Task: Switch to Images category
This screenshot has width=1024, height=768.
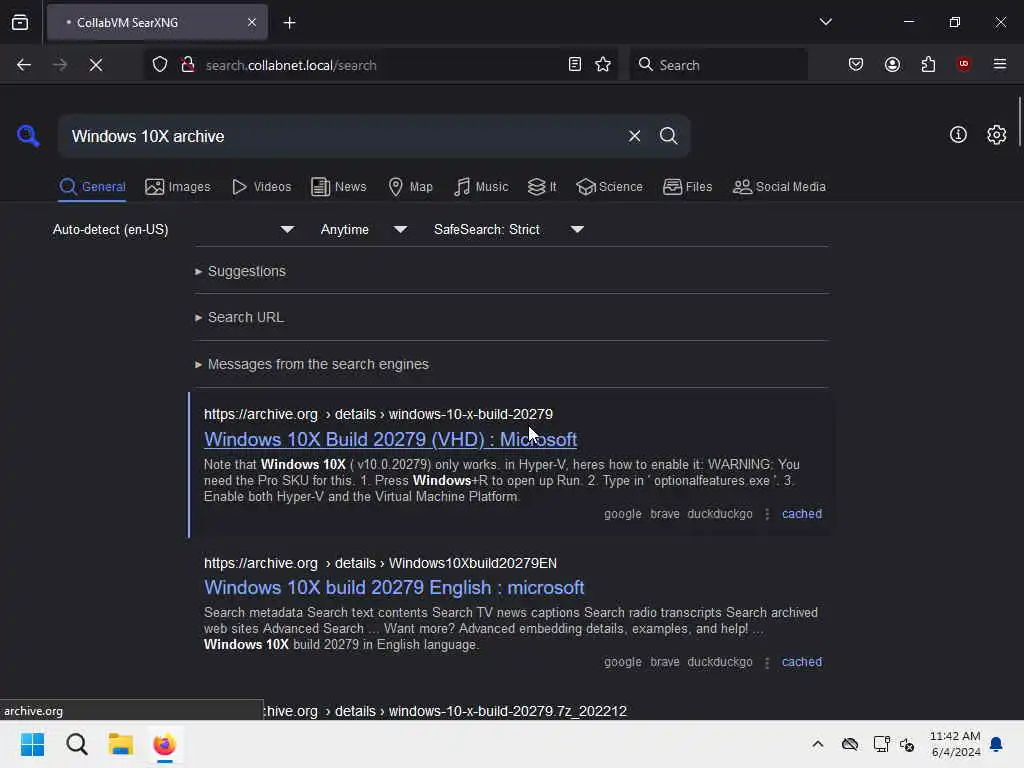Action: pos(178,187)
